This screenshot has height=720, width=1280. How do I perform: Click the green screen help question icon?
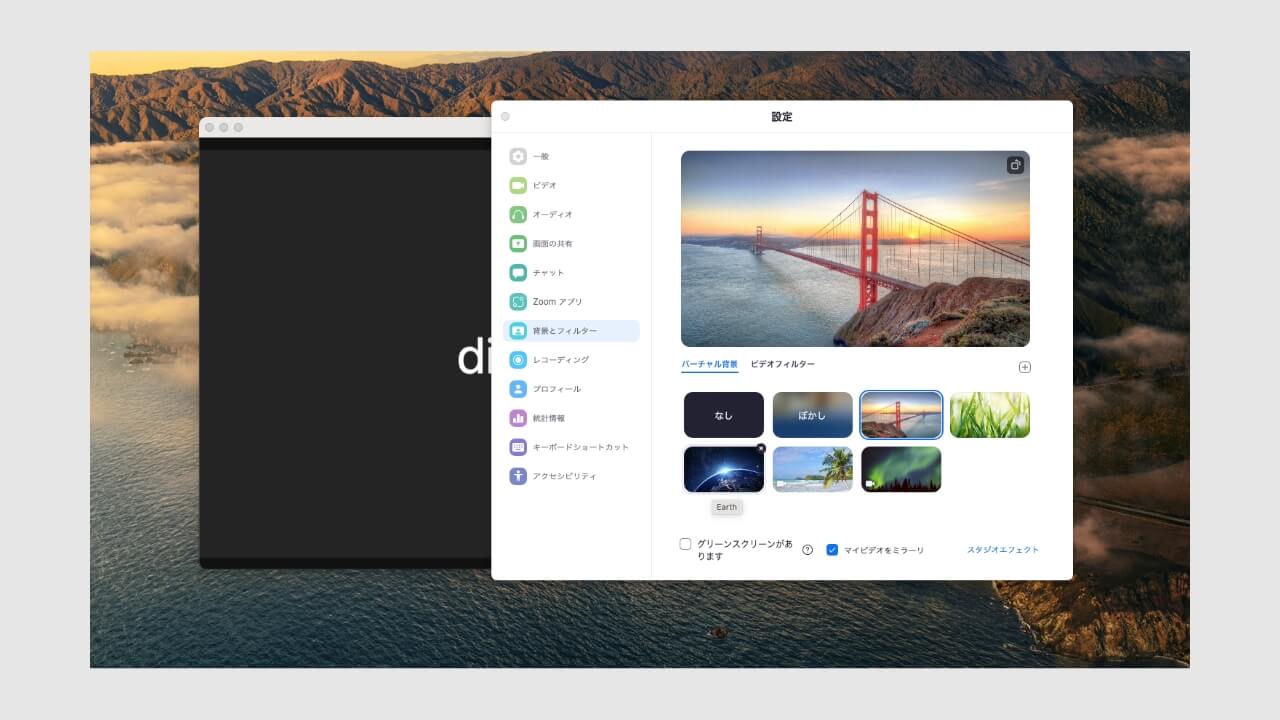807,550
